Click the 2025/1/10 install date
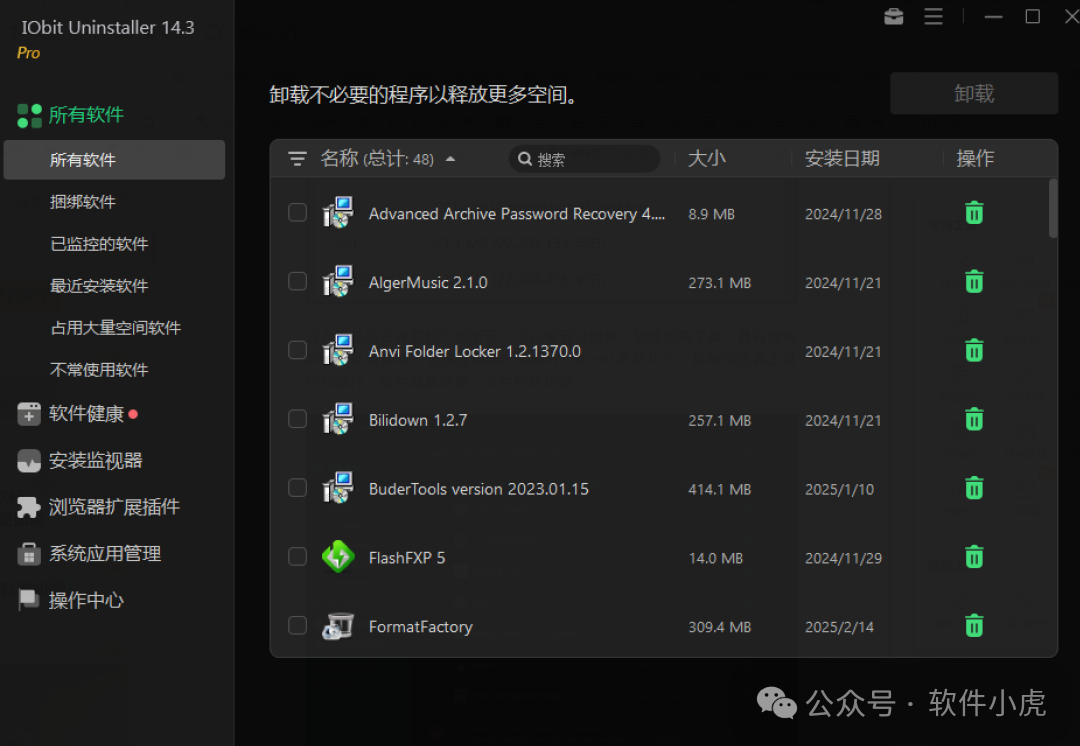Screen dimensions: 1080x746 tap(839, 490)
